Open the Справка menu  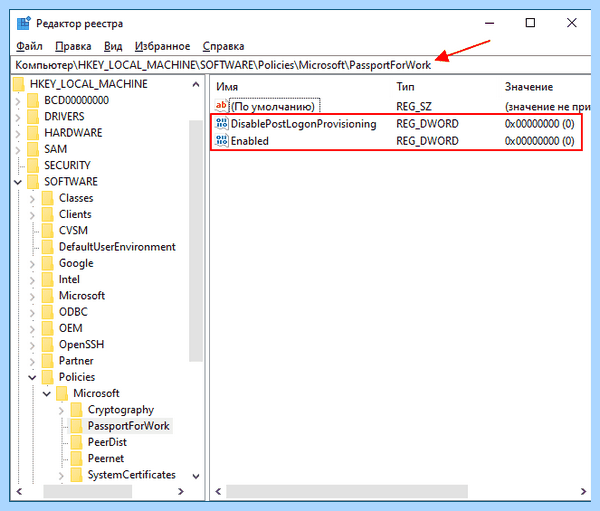(x=223, y=46)
